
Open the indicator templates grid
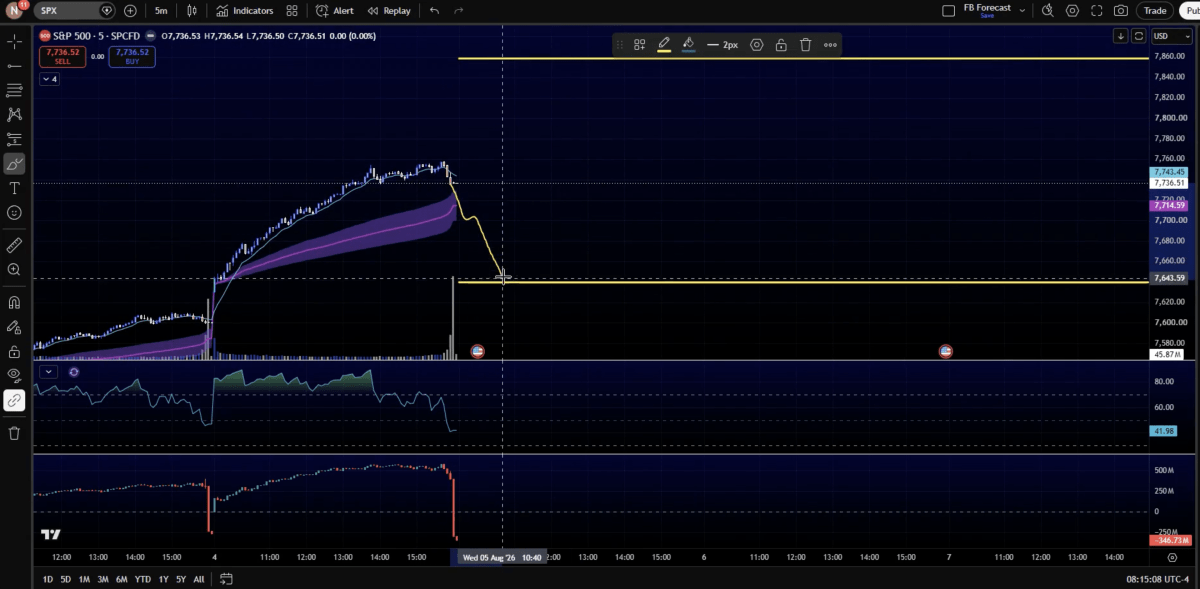[x=291, y=10]
